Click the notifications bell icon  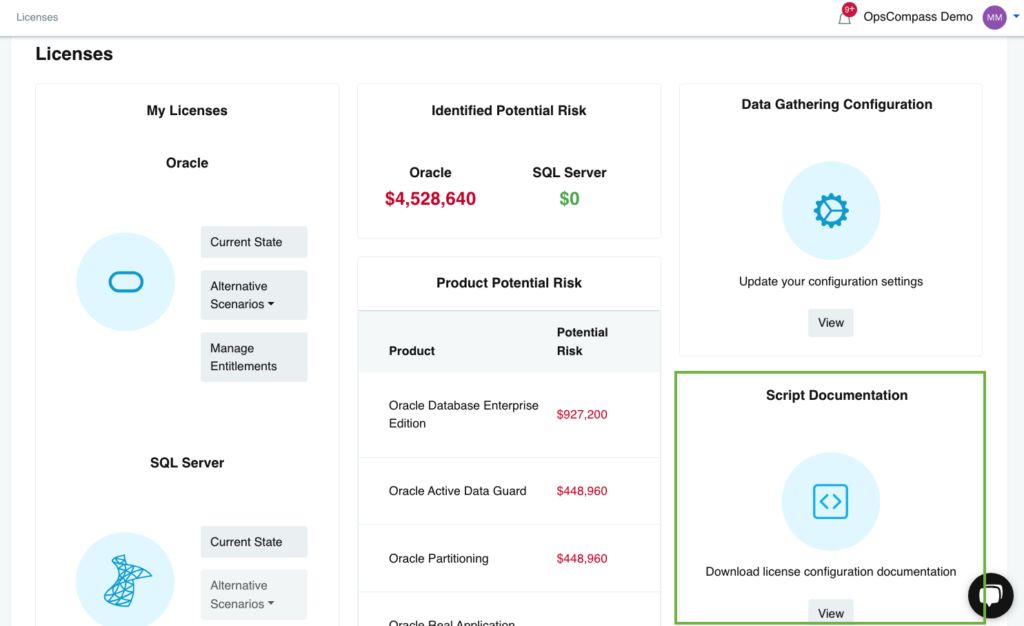tap(845, 17)
